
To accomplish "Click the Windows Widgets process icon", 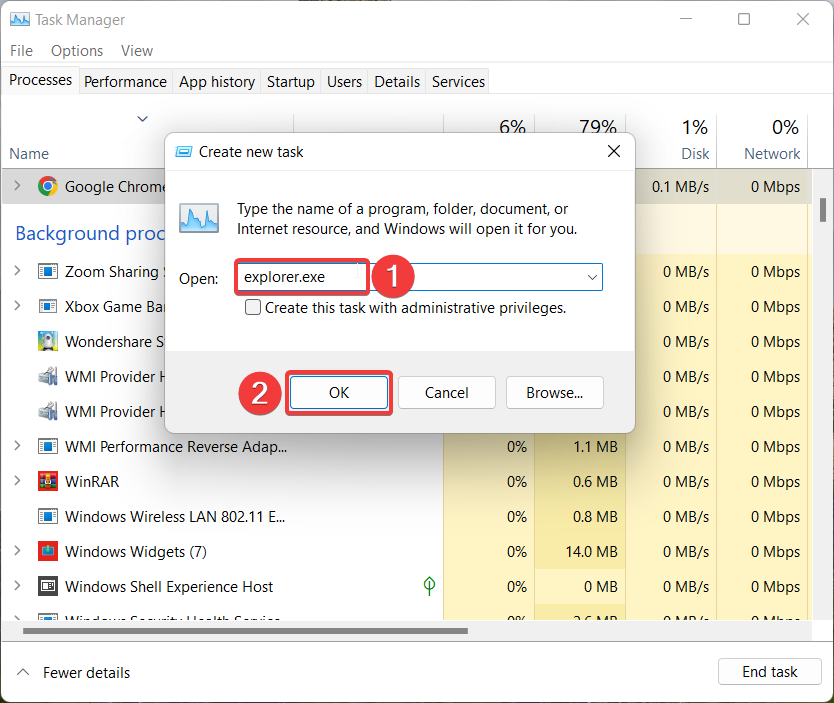I will click(48, 551).
